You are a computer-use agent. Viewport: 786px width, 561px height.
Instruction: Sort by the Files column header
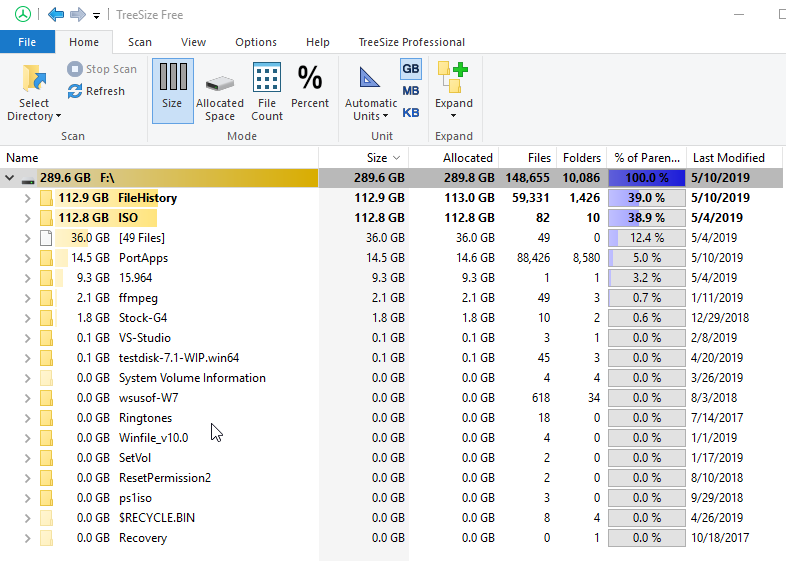(x=526, y=158)
